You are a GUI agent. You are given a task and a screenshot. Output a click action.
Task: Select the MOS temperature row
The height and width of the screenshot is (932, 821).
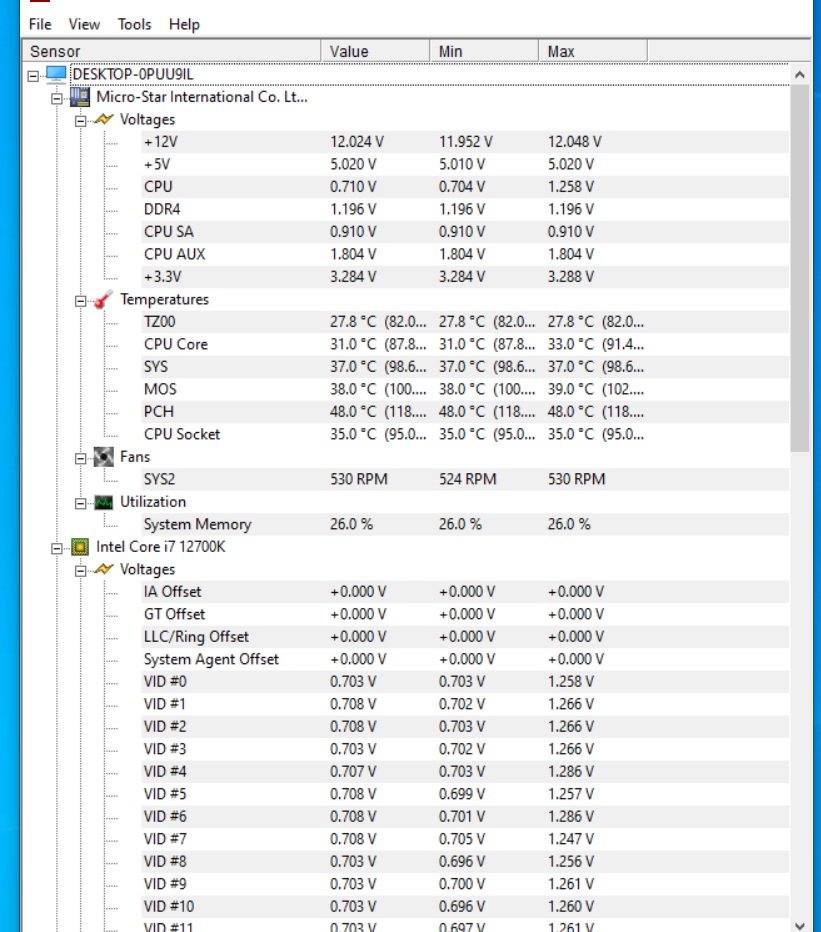tap(465, 389)
